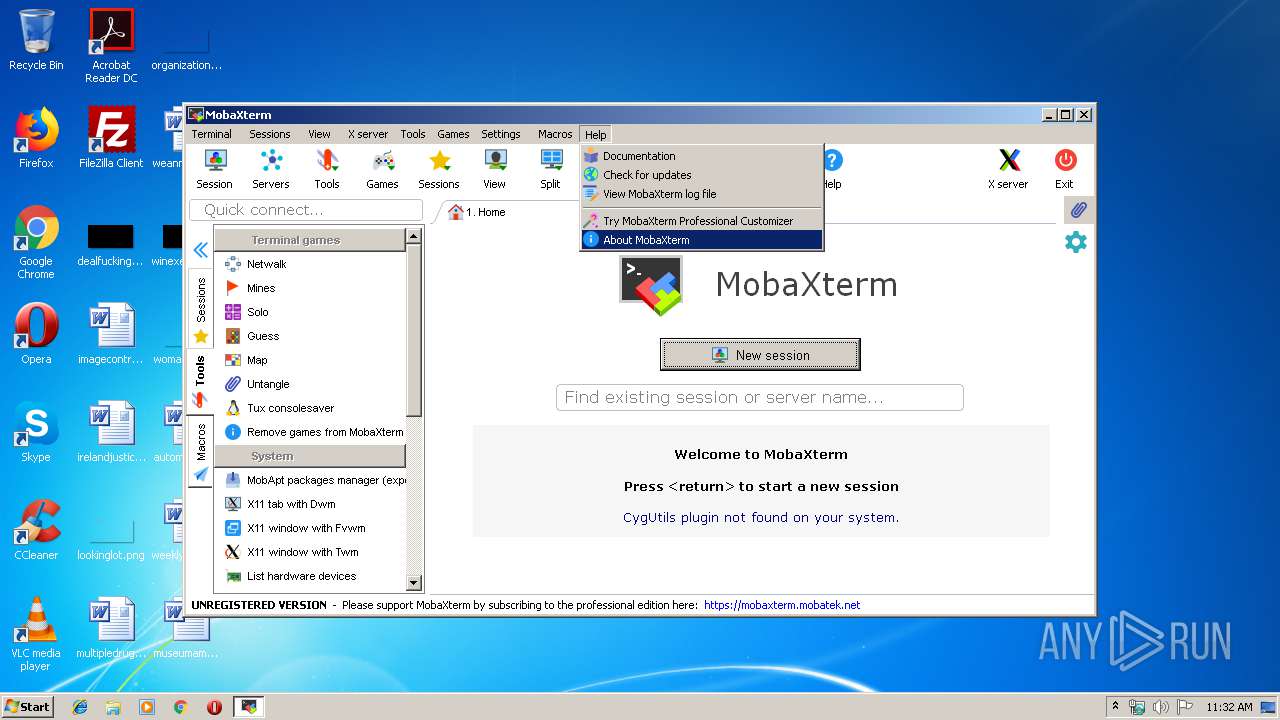This screenshot has height=720, width=1280.
Task: Close the Help menu in menu bar
Action: click(596, 134)
